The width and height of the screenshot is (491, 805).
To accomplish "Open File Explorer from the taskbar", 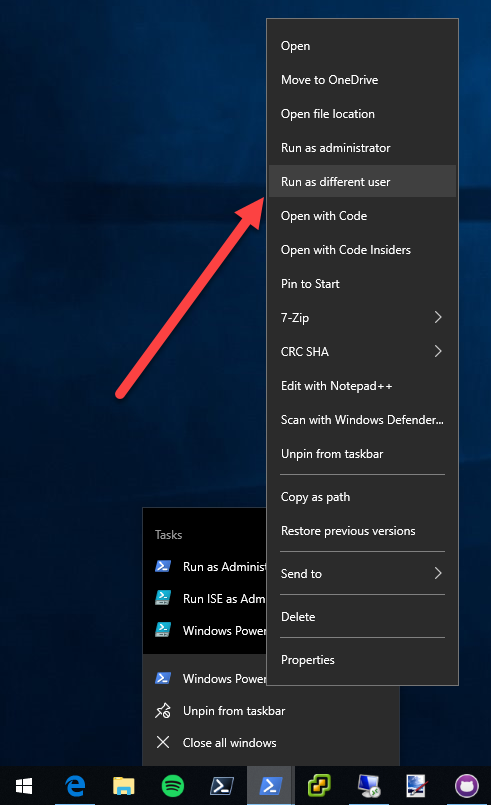I will coord(124,785).
